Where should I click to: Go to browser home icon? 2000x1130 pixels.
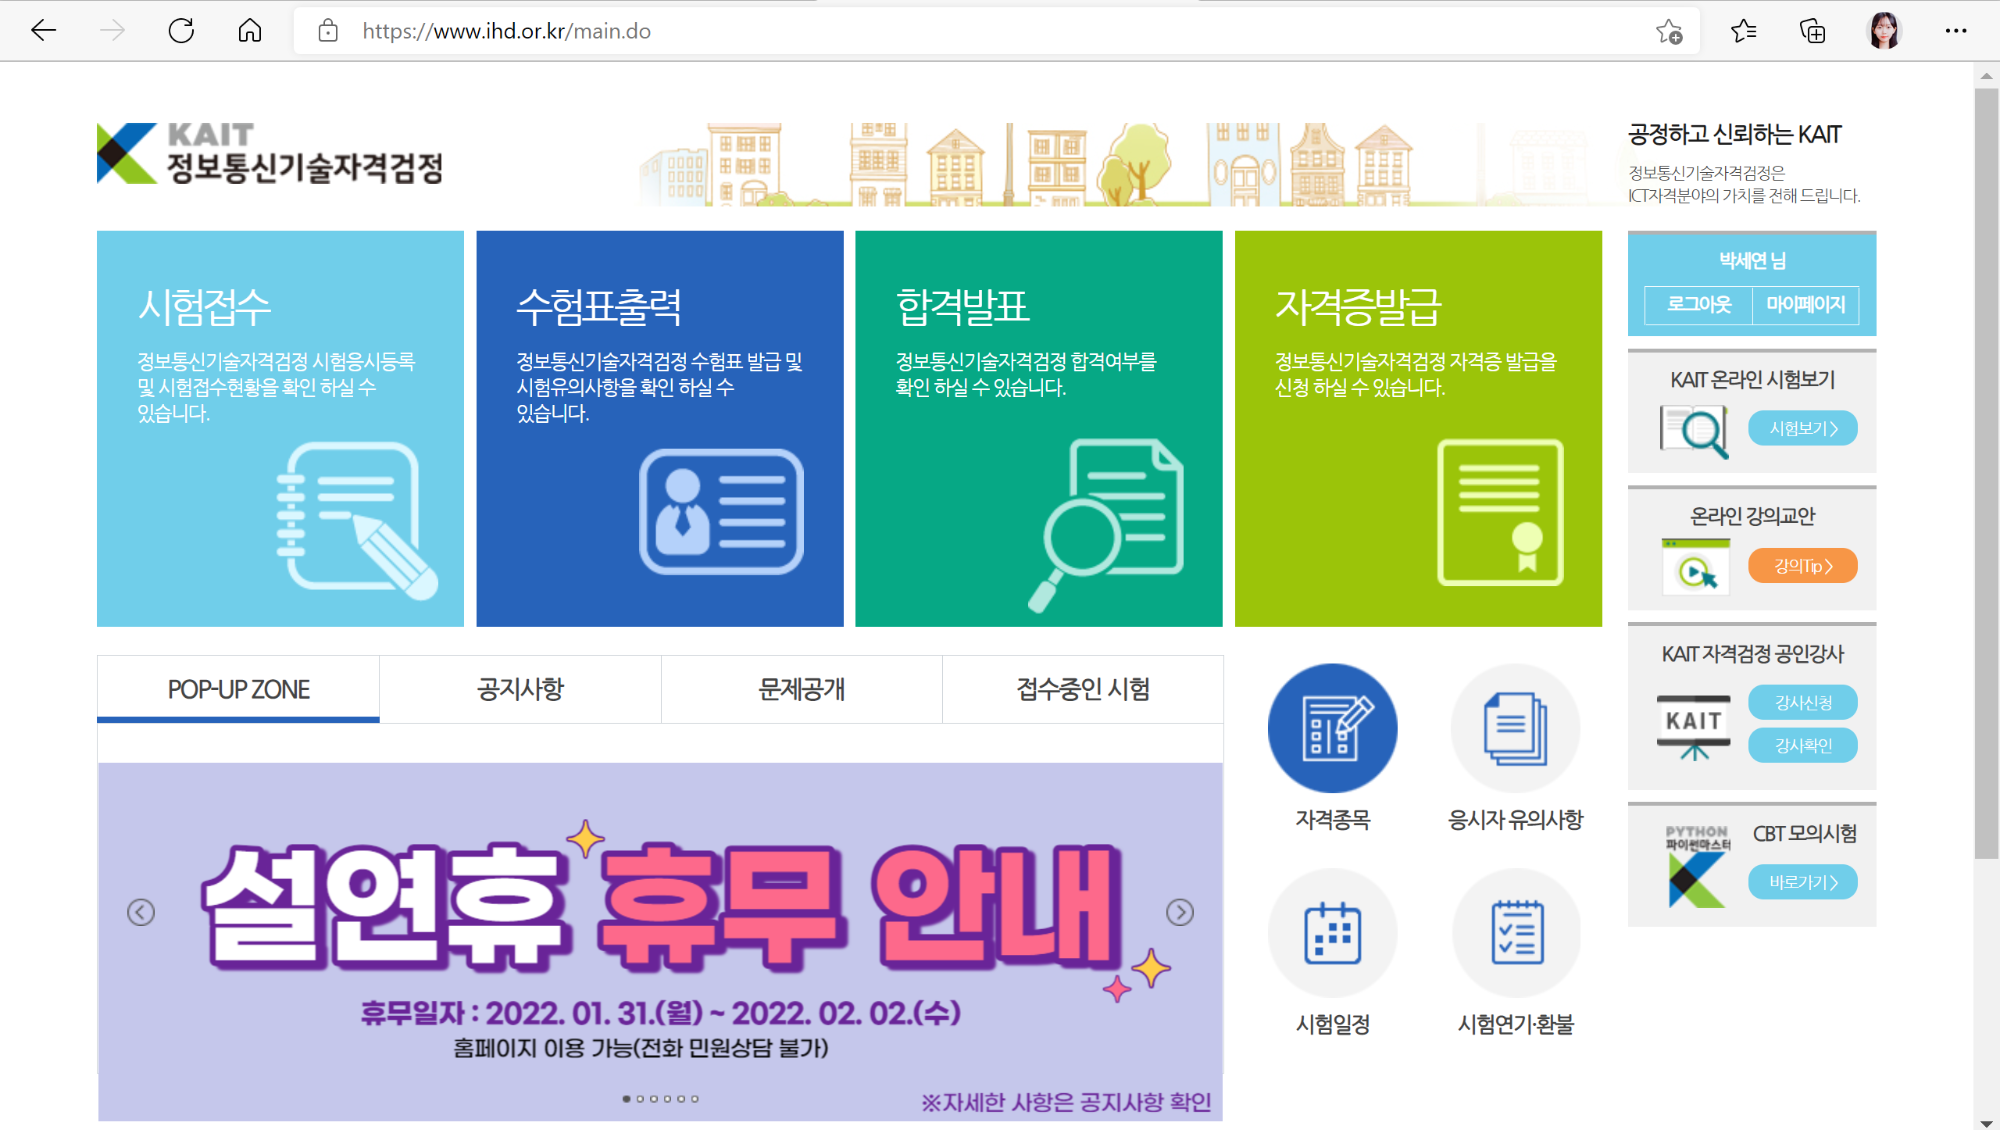(250, 31)
